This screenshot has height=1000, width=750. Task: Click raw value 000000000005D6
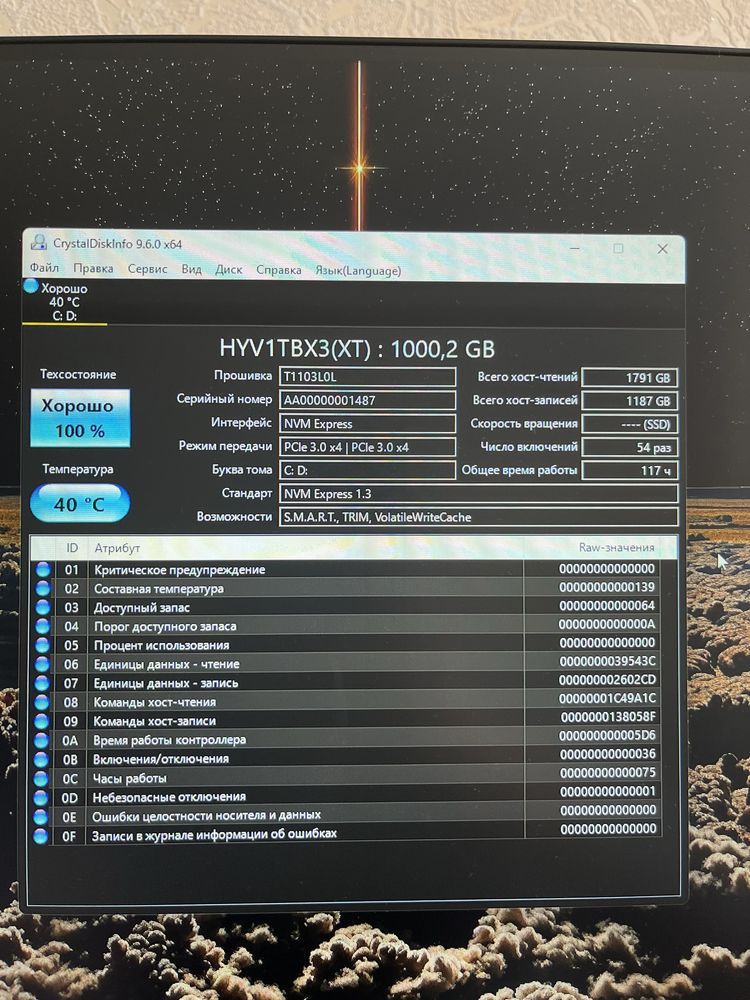[608, 735]
